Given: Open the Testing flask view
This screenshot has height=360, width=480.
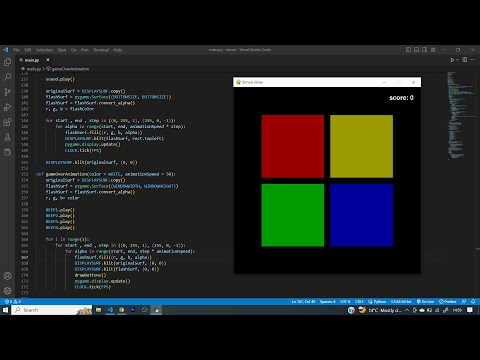Looking at the screenshot, I should click(x=7, y=137).
